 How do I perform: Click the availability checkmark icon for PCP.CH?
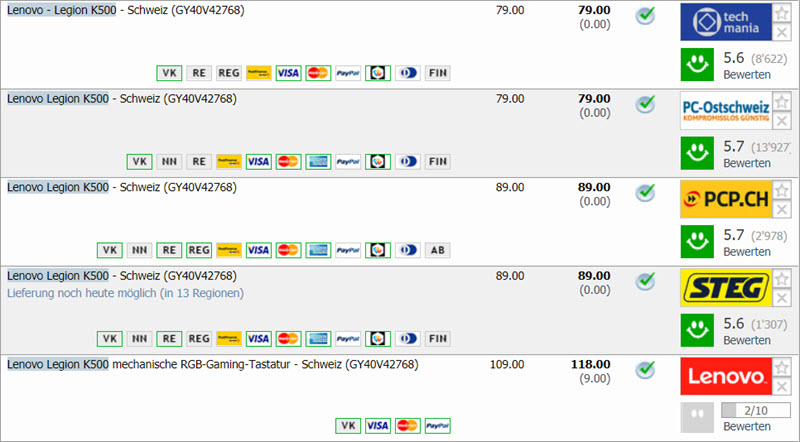[x=646, y=191]
